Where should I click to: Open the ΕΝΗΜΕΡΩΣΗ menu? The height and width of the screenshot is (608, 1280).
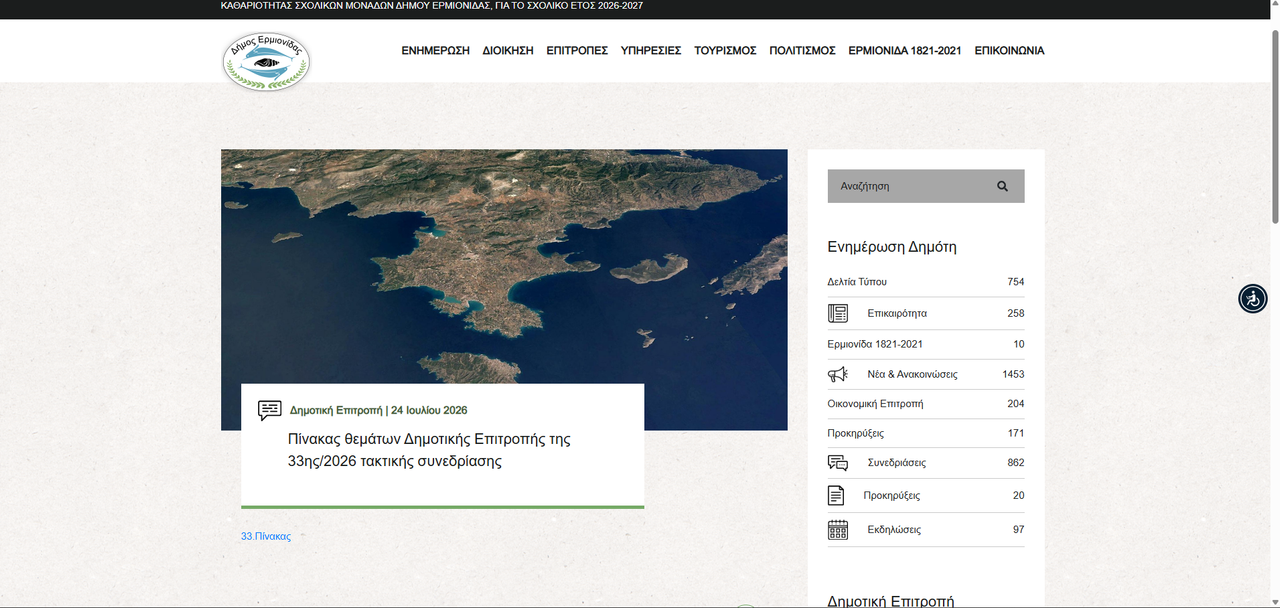point(436,50)
